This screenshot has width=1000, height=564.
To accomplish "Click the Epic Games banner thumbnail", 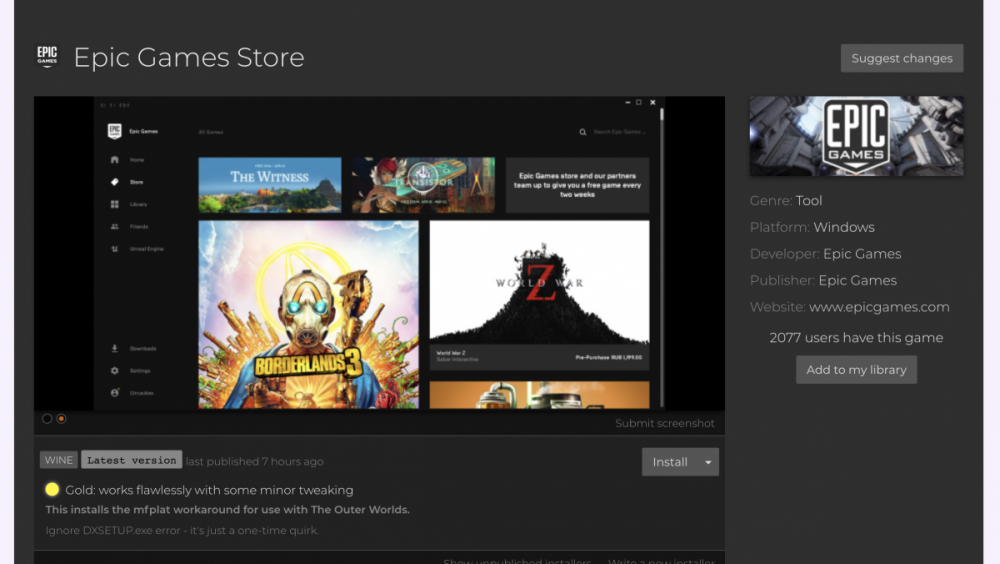I will pyautogui.click(x=856, y=136).
